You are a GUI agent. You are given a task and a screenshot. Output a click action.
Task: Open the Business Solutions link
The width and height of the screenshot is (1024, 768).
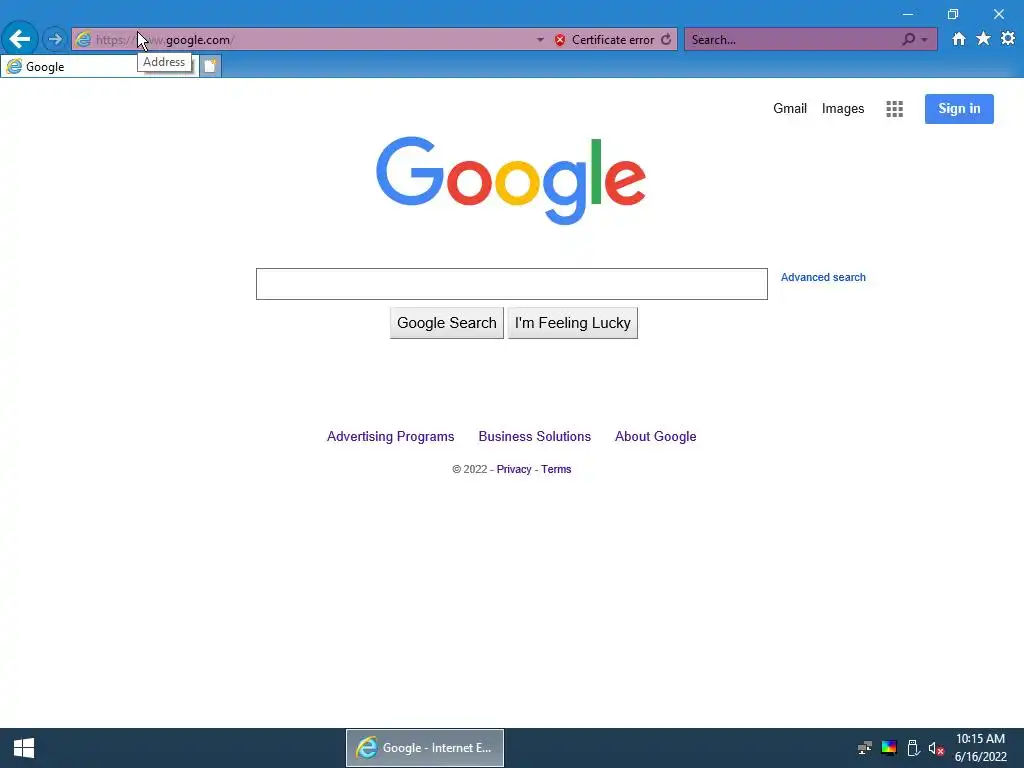[534, 436]
